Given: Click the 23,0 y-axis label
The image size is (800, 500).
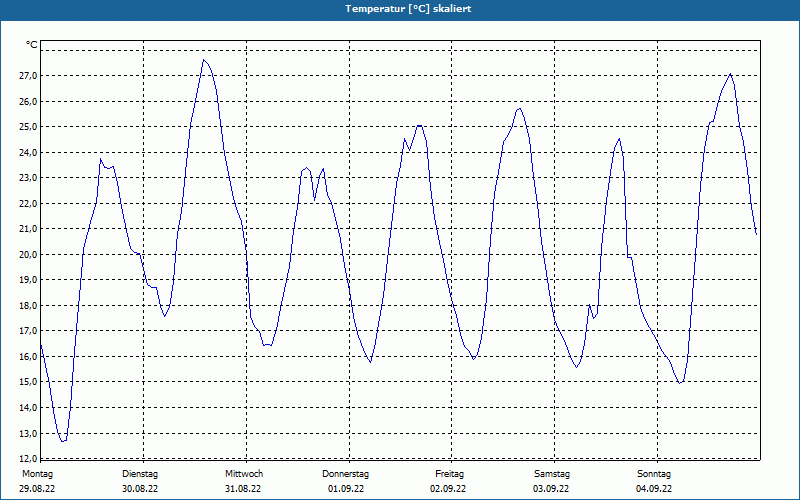Looking at the screenshot, I should 28,178.
